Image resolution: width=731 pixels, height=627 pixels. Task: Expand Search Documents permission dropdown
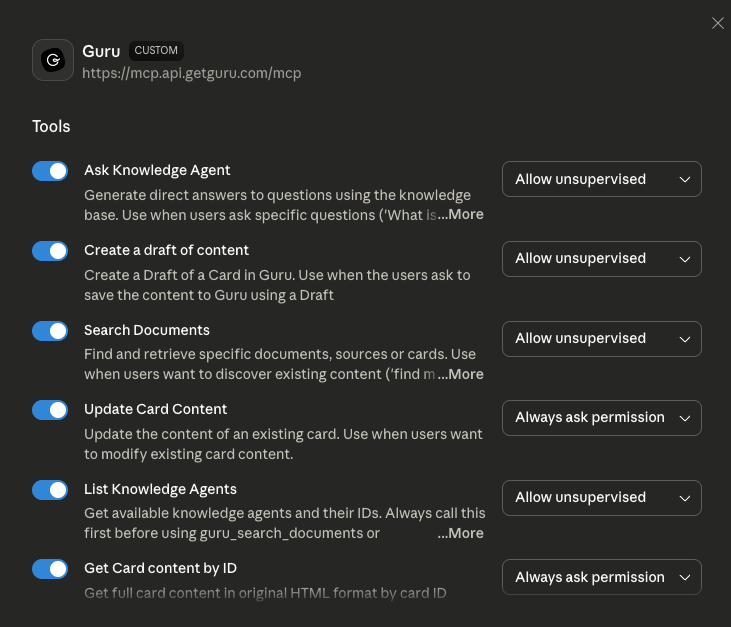(601, 339)
